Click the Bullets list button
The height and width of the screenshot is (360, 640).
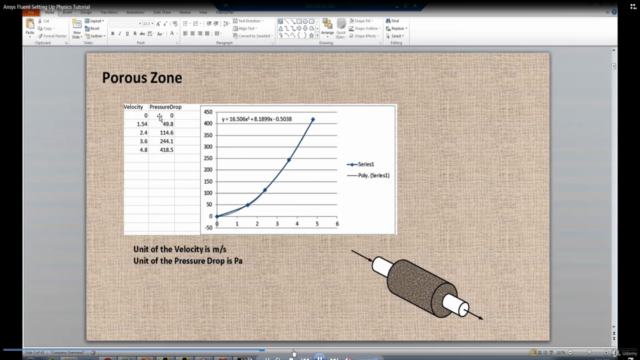pyautogui.click(x=186, y=24)
